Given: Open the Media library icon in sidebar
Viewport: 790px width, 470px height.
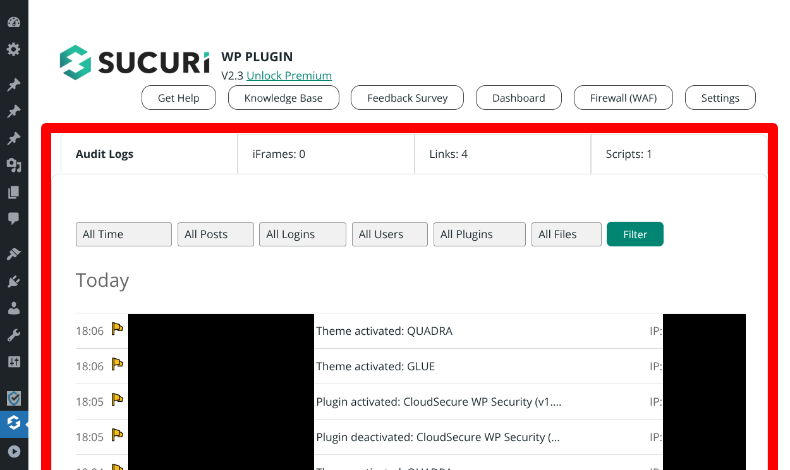Looking at the screenshot, I should 14,165.
